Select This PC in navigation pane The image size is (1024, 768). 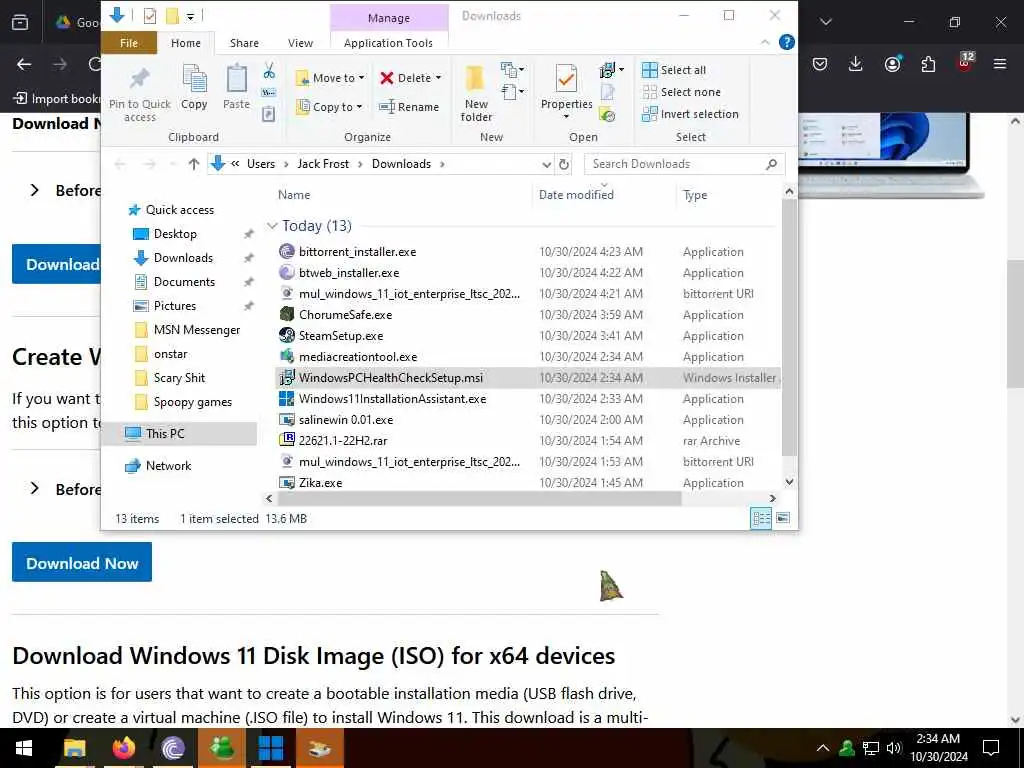[165, 434]
